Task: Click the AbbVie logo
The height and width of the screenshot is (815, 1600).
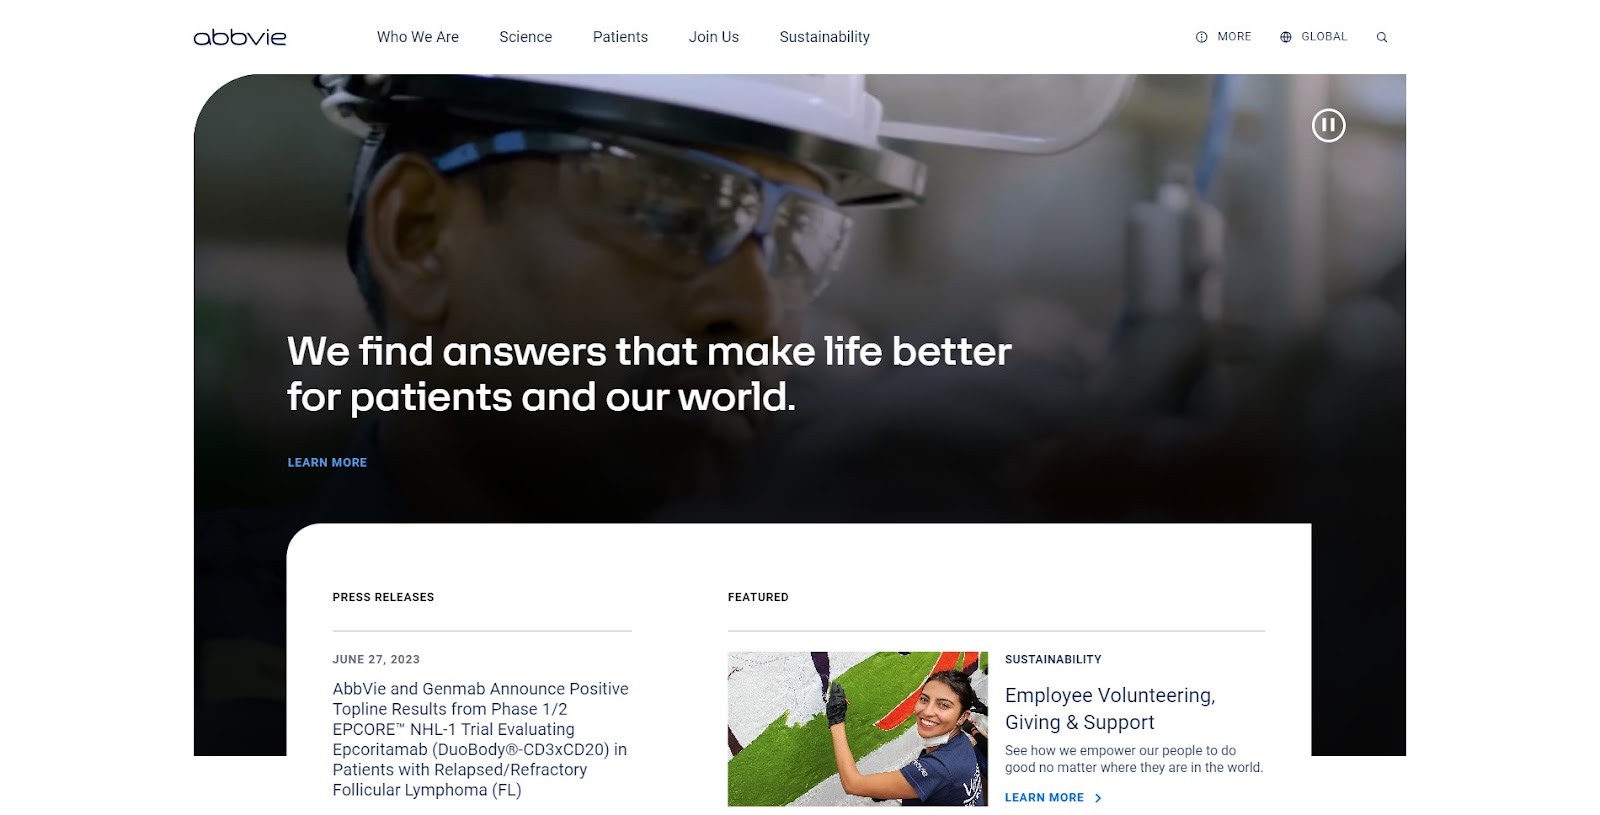Action: point(240,37)
